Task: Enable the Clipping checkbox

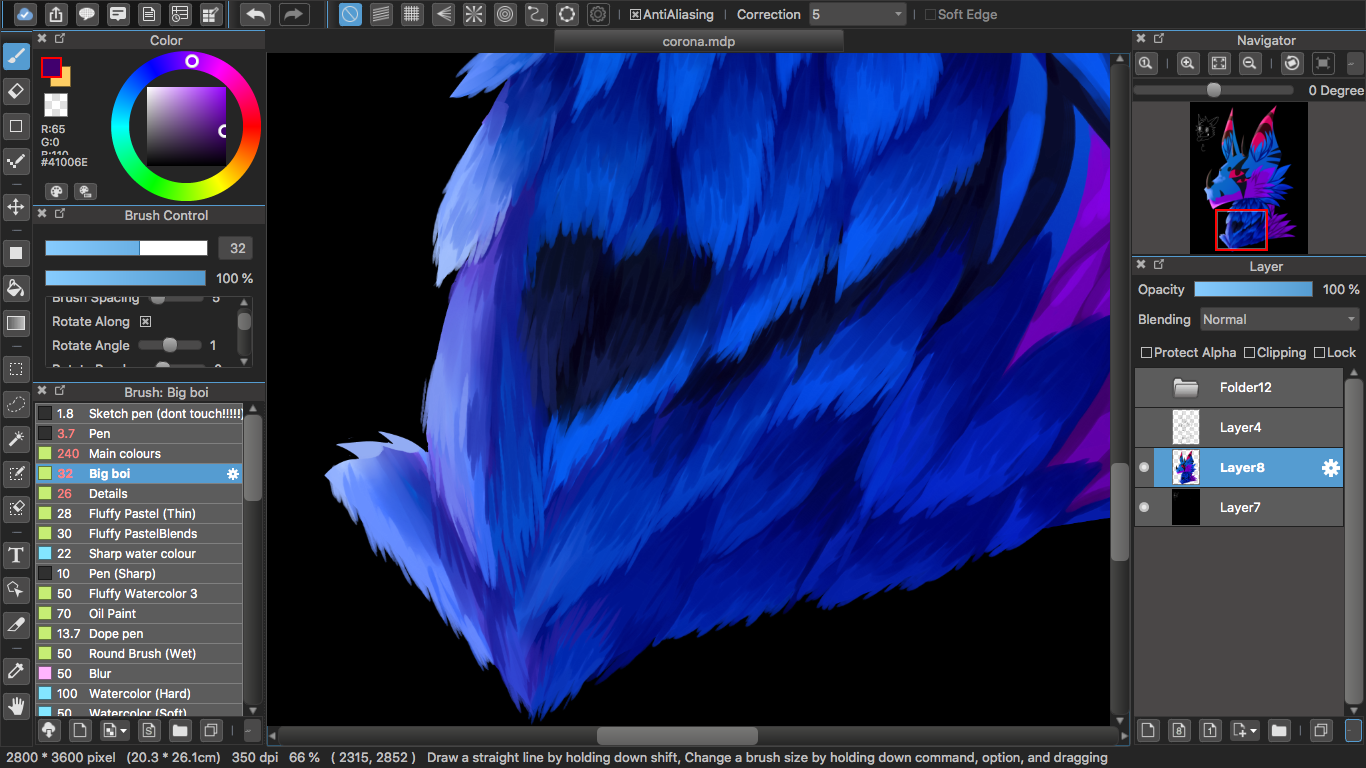Action: (1249, 353)
